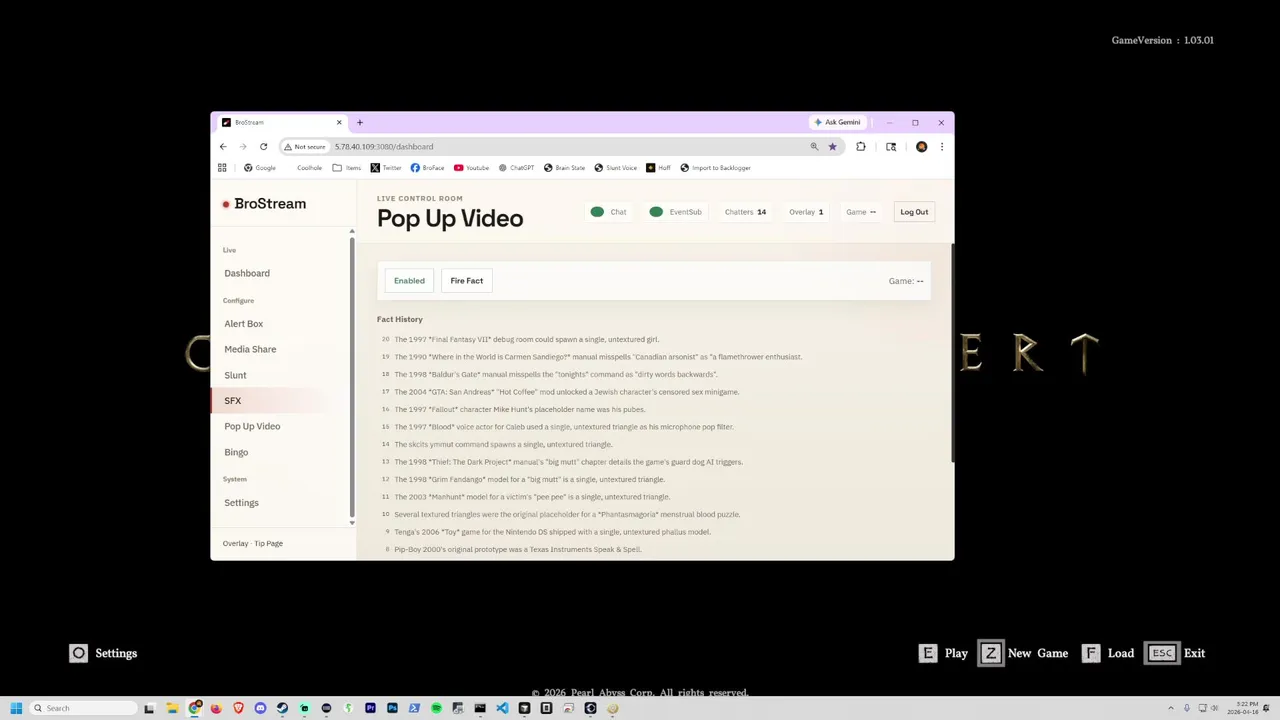Toggle the Enabled button for Pop Up Video
Viewport: 1280px width, 720px height.
click(409, 281)
